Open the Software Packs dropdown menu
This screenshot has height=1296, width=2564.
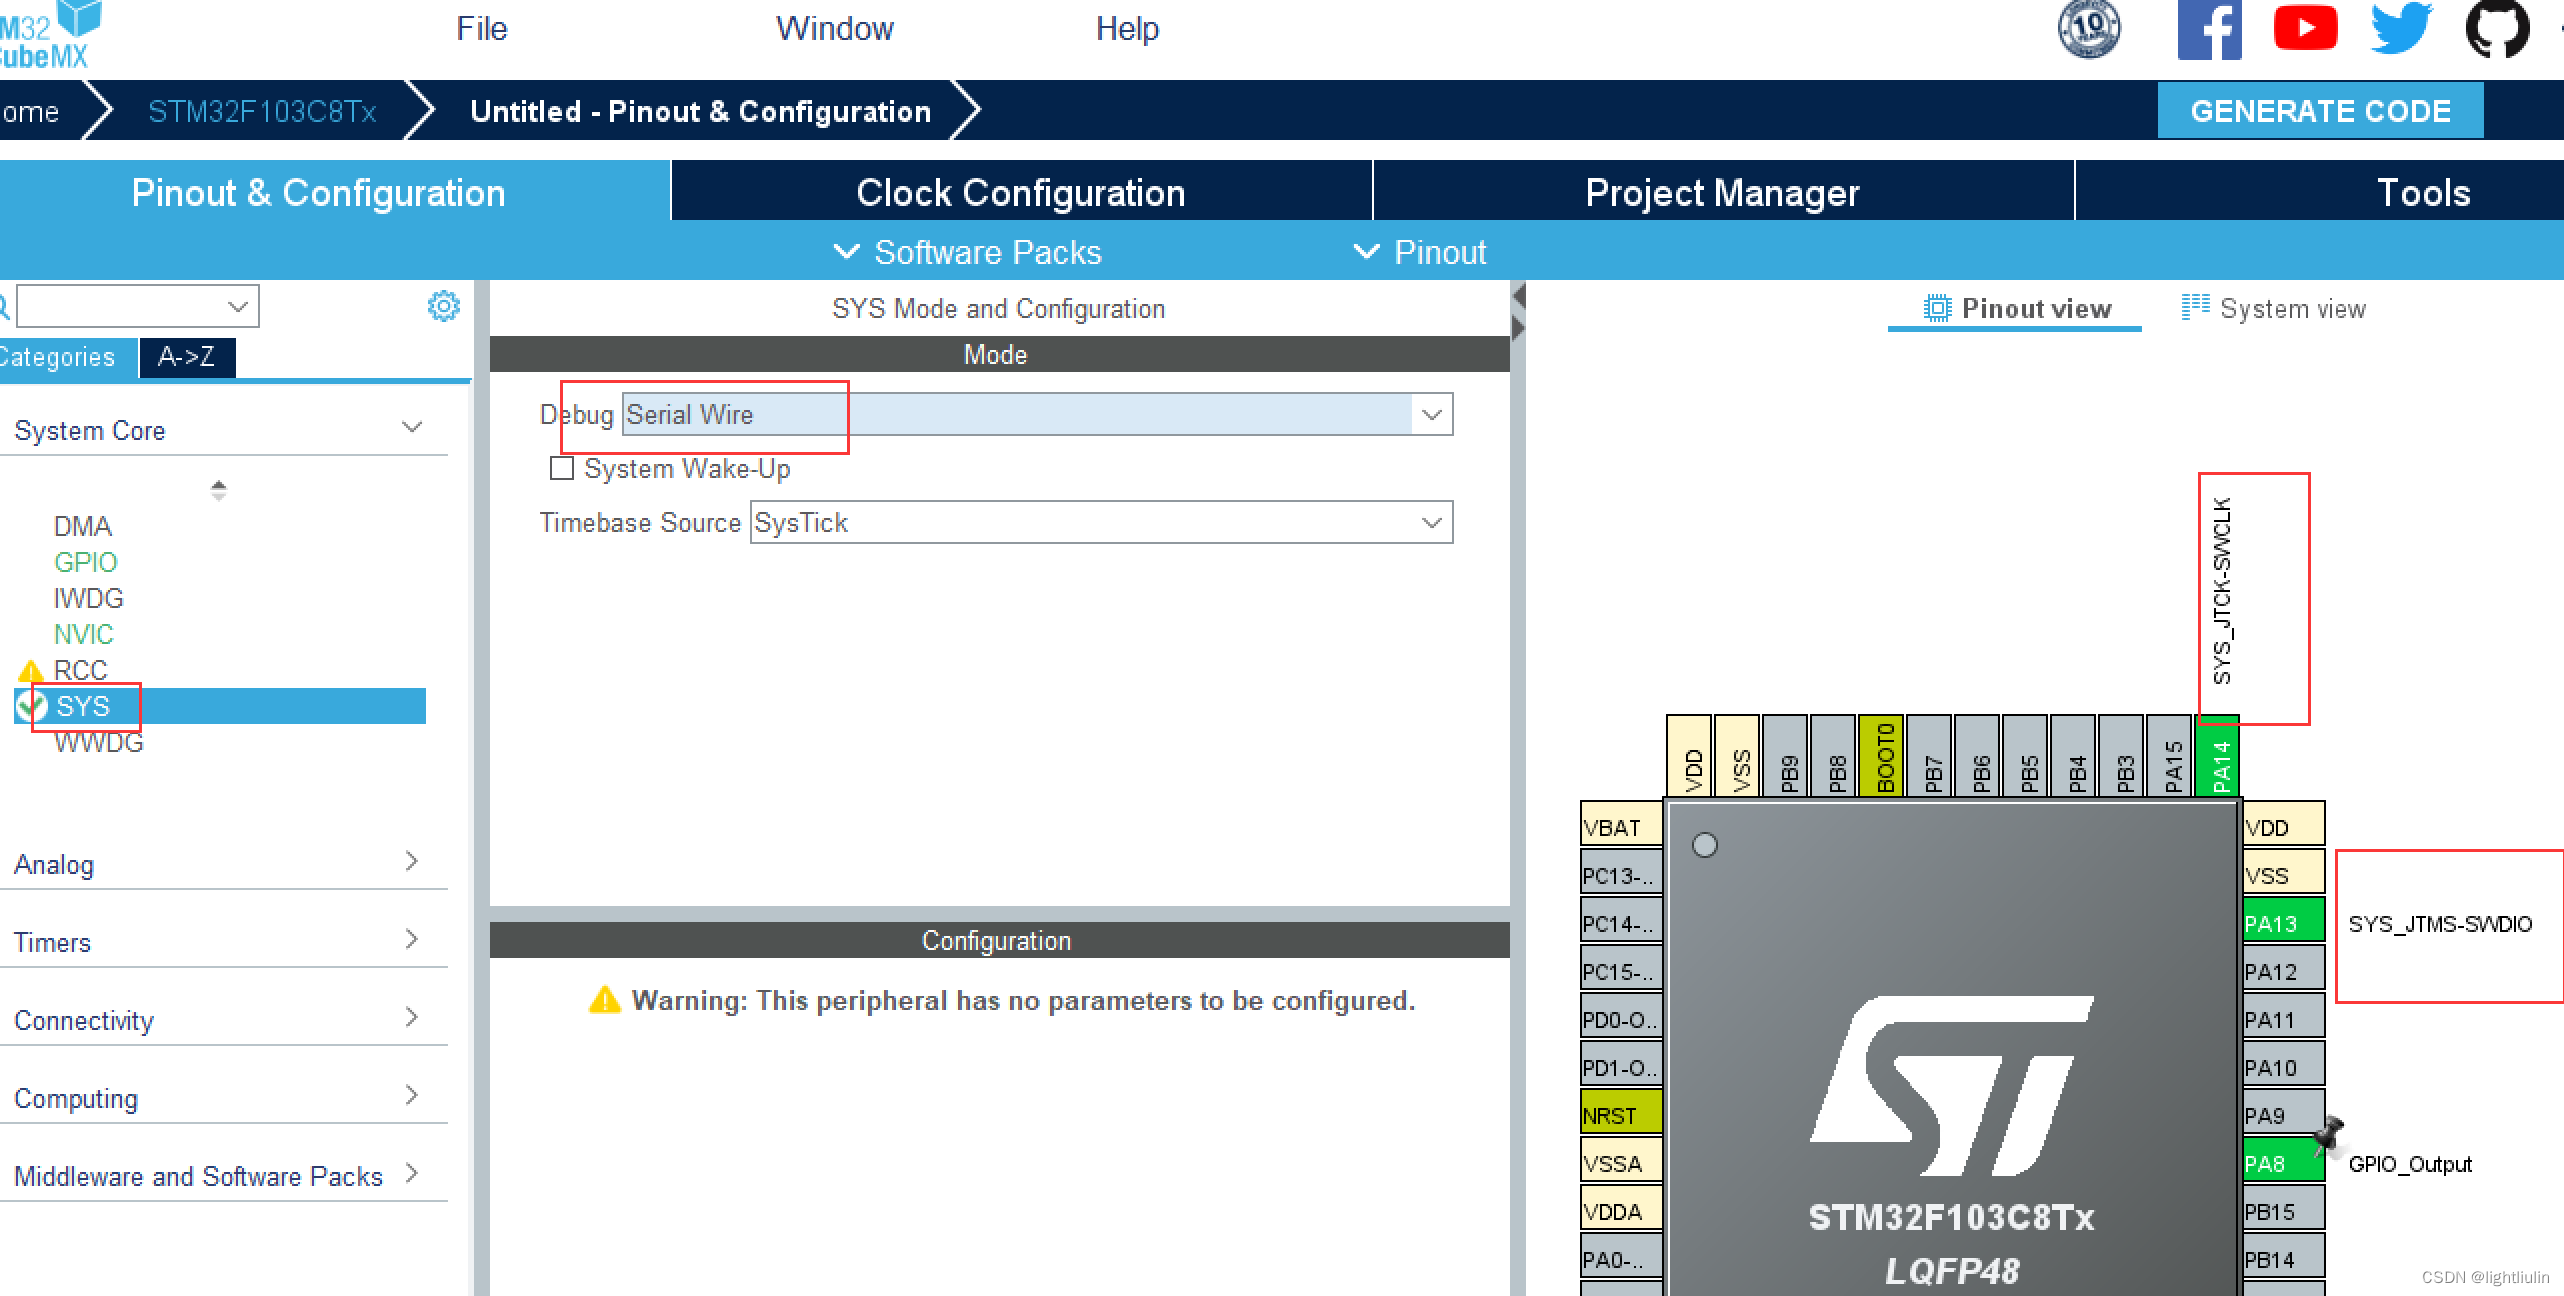(968, 252)
